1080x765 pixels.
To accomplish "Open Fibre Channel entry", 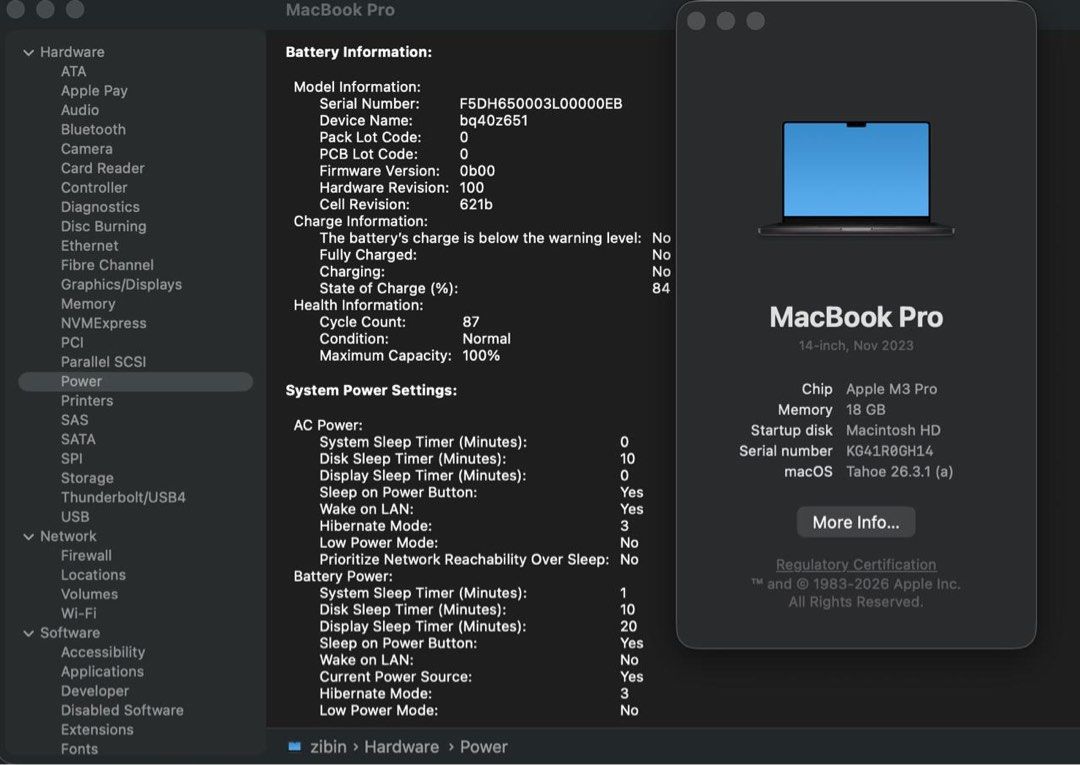I will tap(107, 265).
